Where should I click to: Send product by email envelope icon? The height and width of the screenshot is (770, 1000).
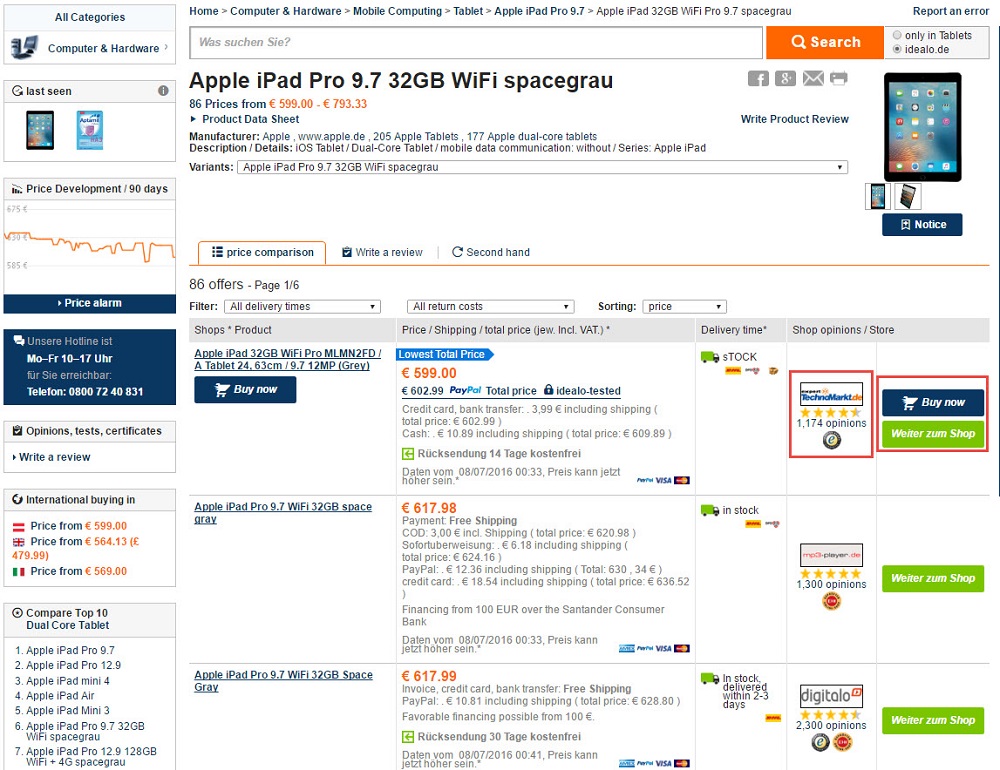tap(813, 78)
